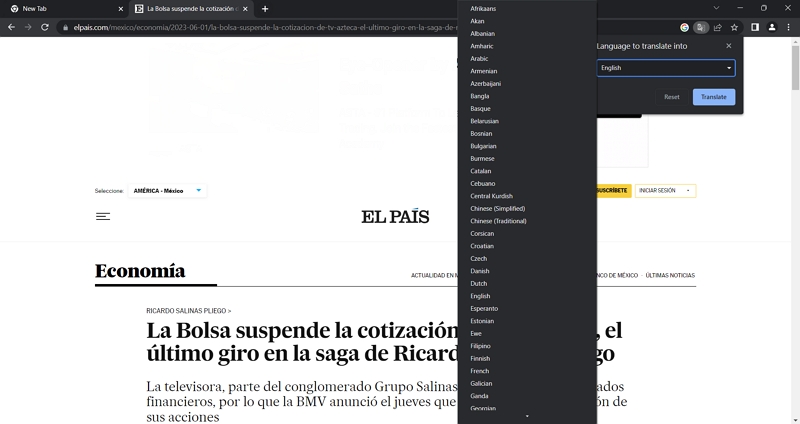Go forward to the next page
Image resolution: width=800 pixels, height=424 pixels.
point(28,27)
